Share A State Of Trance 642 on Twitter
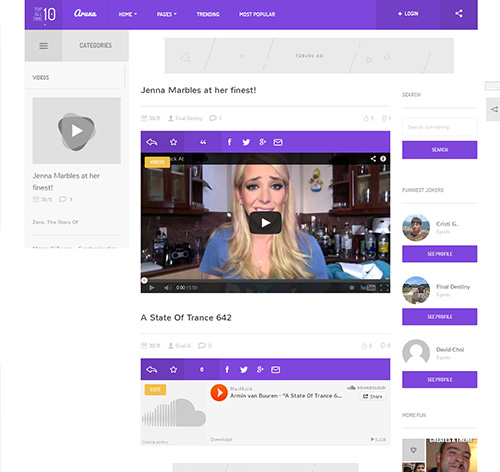Viewport: 500px width, 472px height. click(x=244, y=370)
